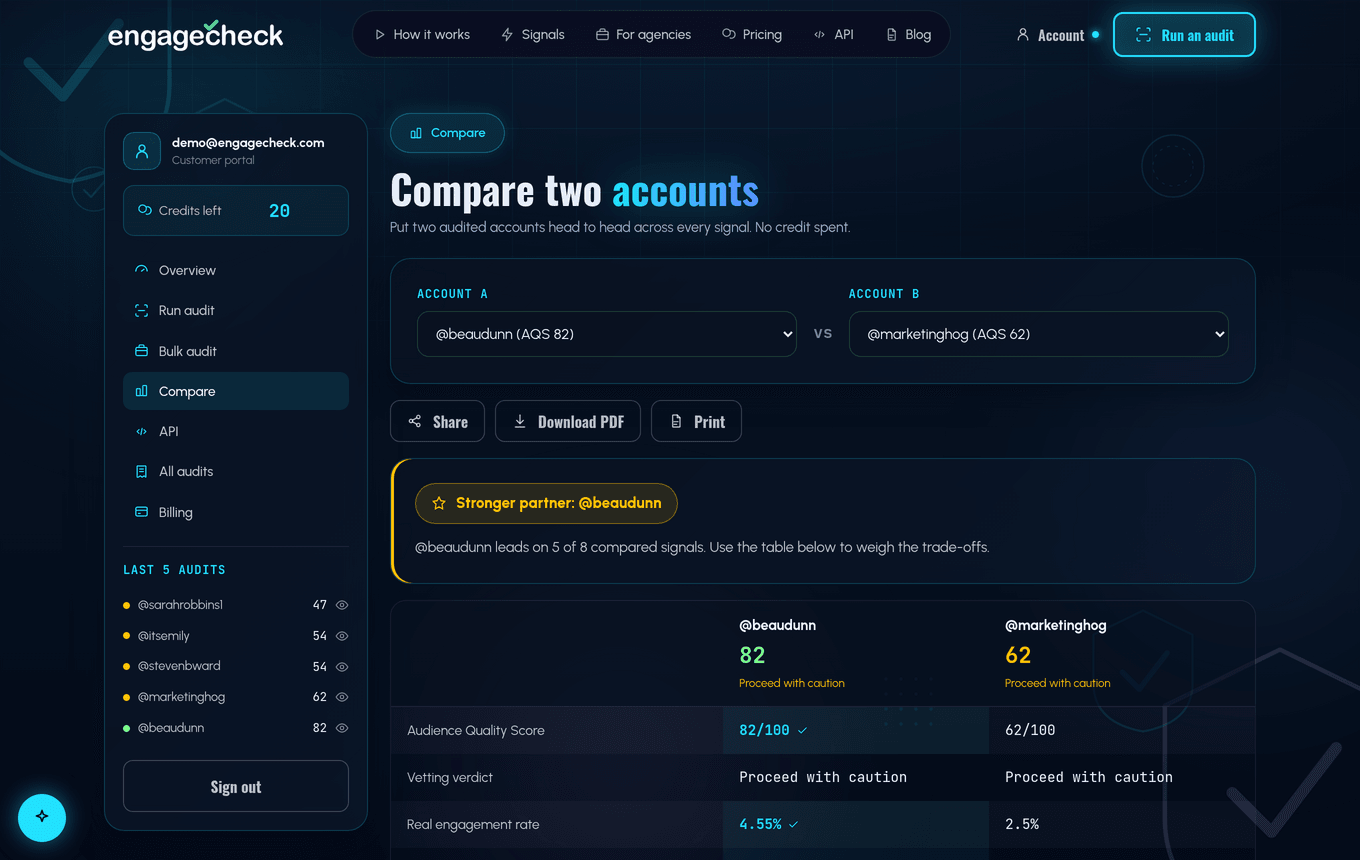
Task: Open Account menu in header
Action: pos(1058,35)
